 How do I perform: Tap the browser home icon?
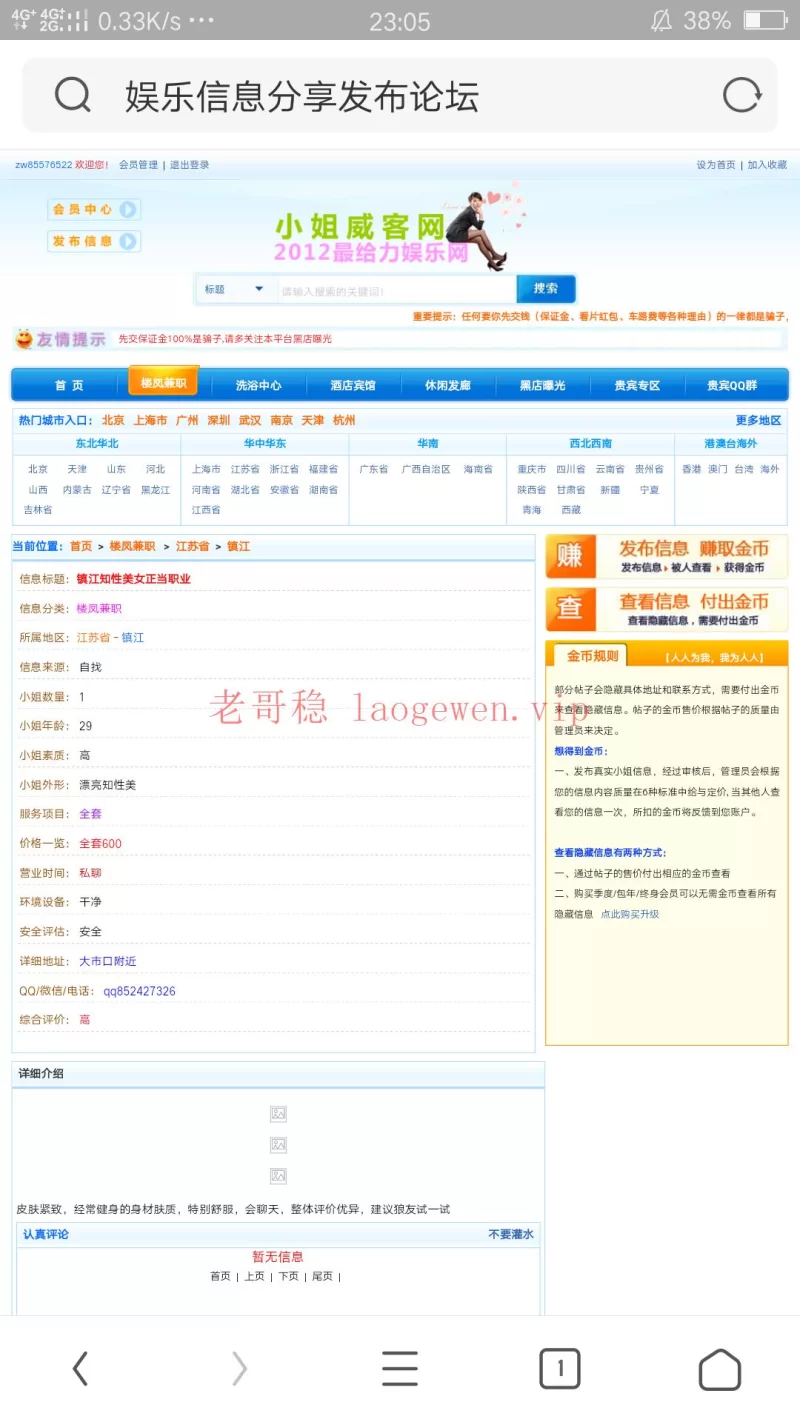click(719, 1369)
